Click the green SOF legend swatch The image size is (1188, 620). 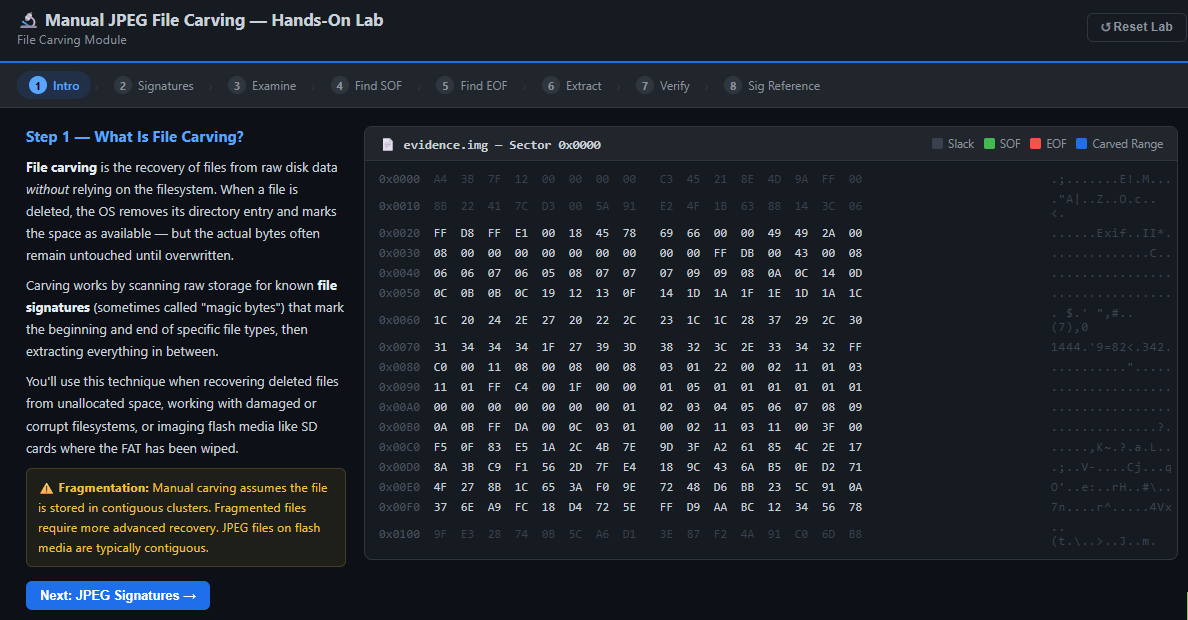(x=990, y=144)
